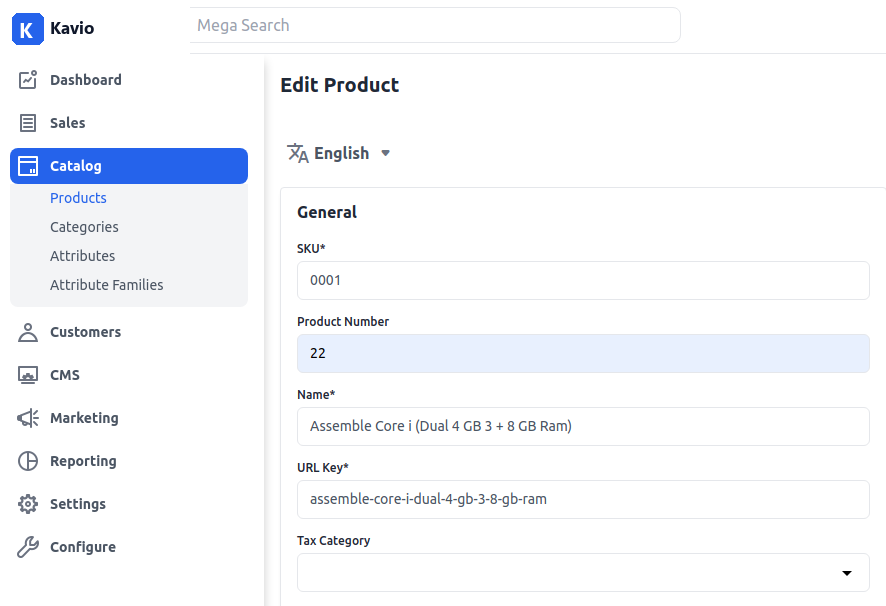Open the English language dropdown

click(339, 153)
